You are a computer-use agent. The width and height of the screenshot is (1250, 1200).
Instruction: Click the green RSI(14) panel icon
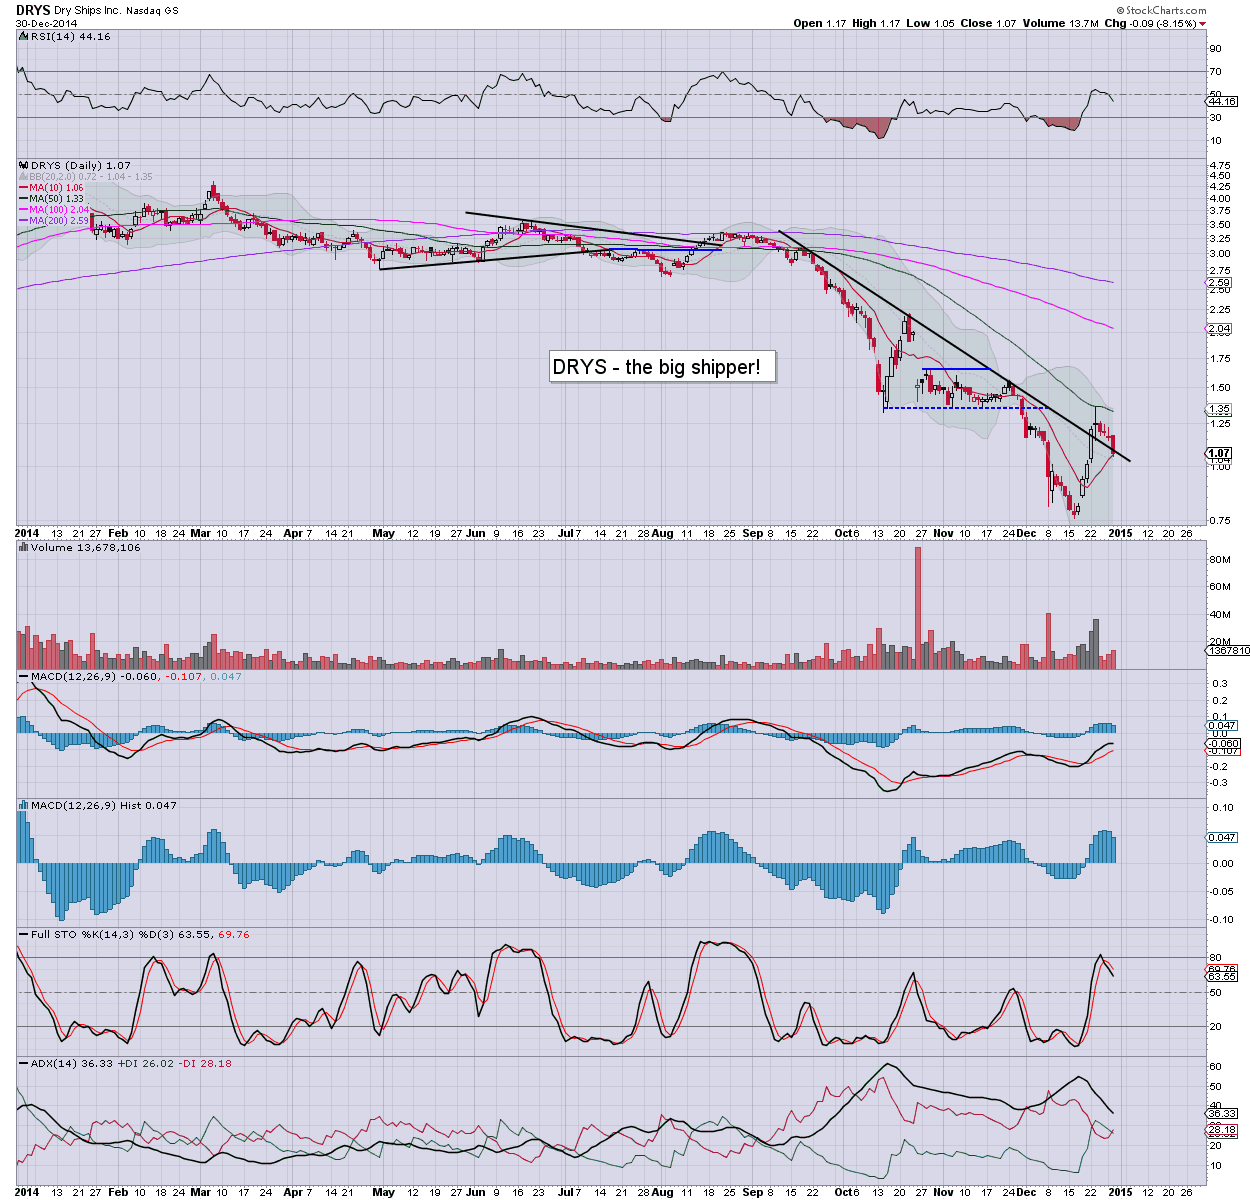coord(24,36)
